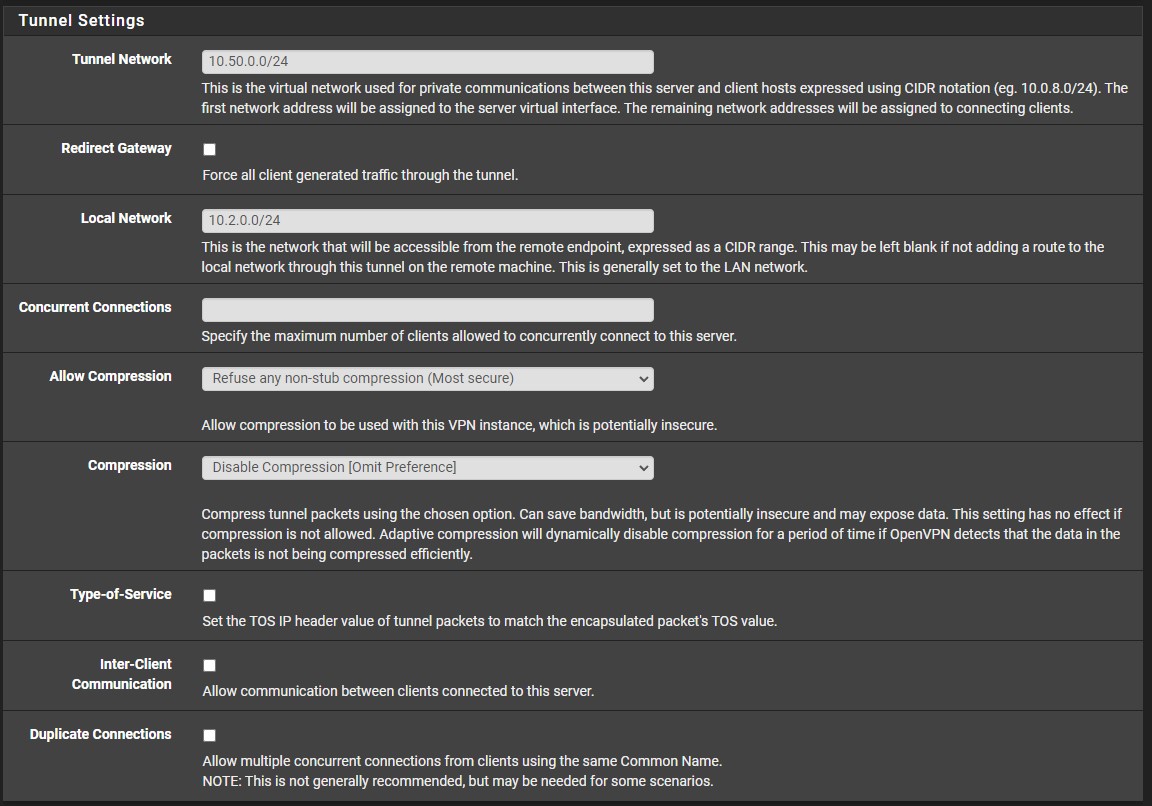Click the empty Concurrent Connections field
Viewport: 1152px width, 806px height.
click(x=427, y=310)
